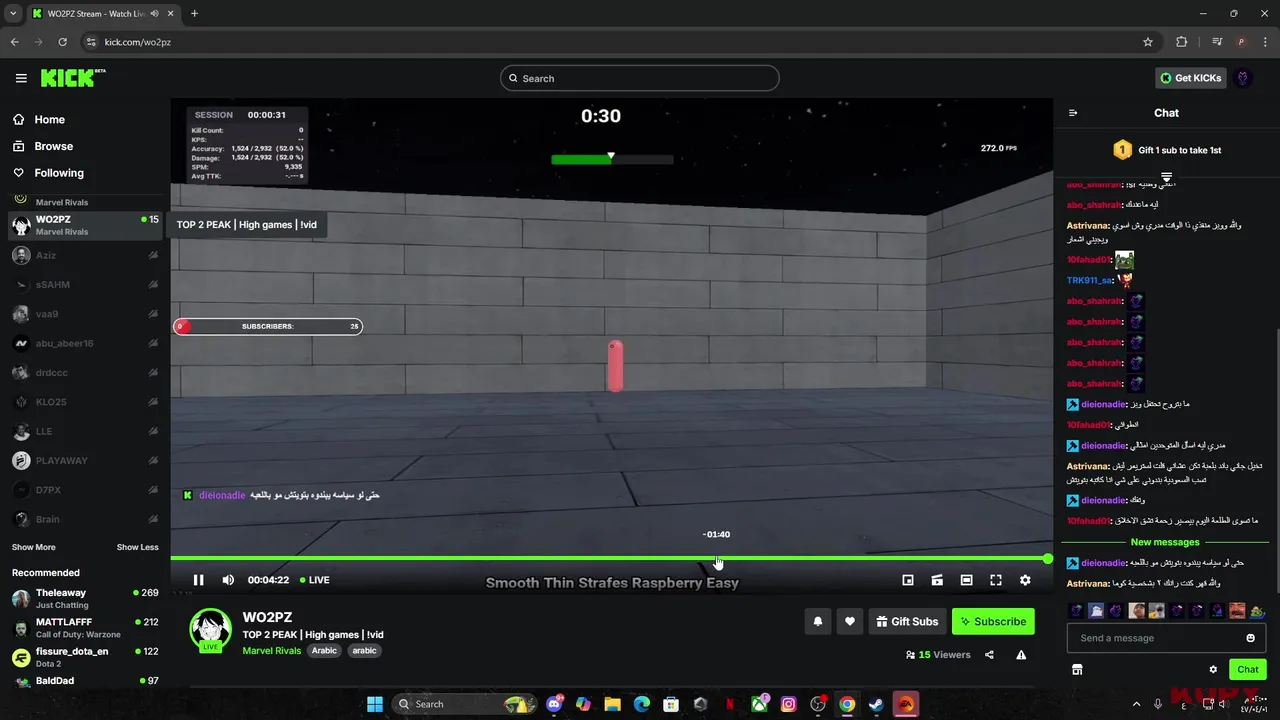The height and width of the screenshot is (720, 1280).
Task: Seek on the green video progress bar
Action: 610,558
